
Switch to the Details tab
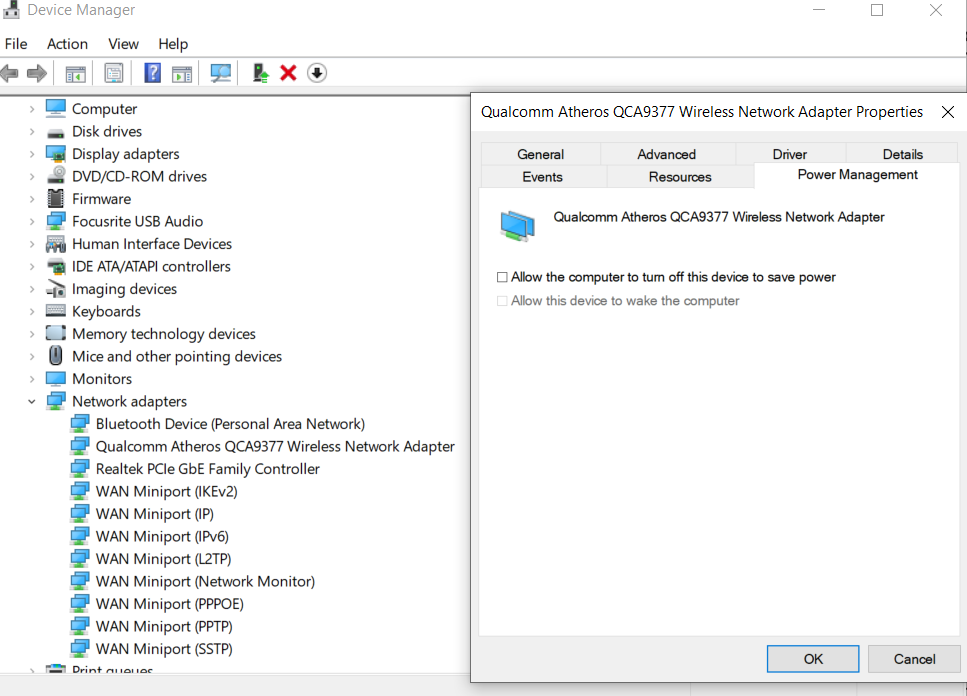pos(902,154)
